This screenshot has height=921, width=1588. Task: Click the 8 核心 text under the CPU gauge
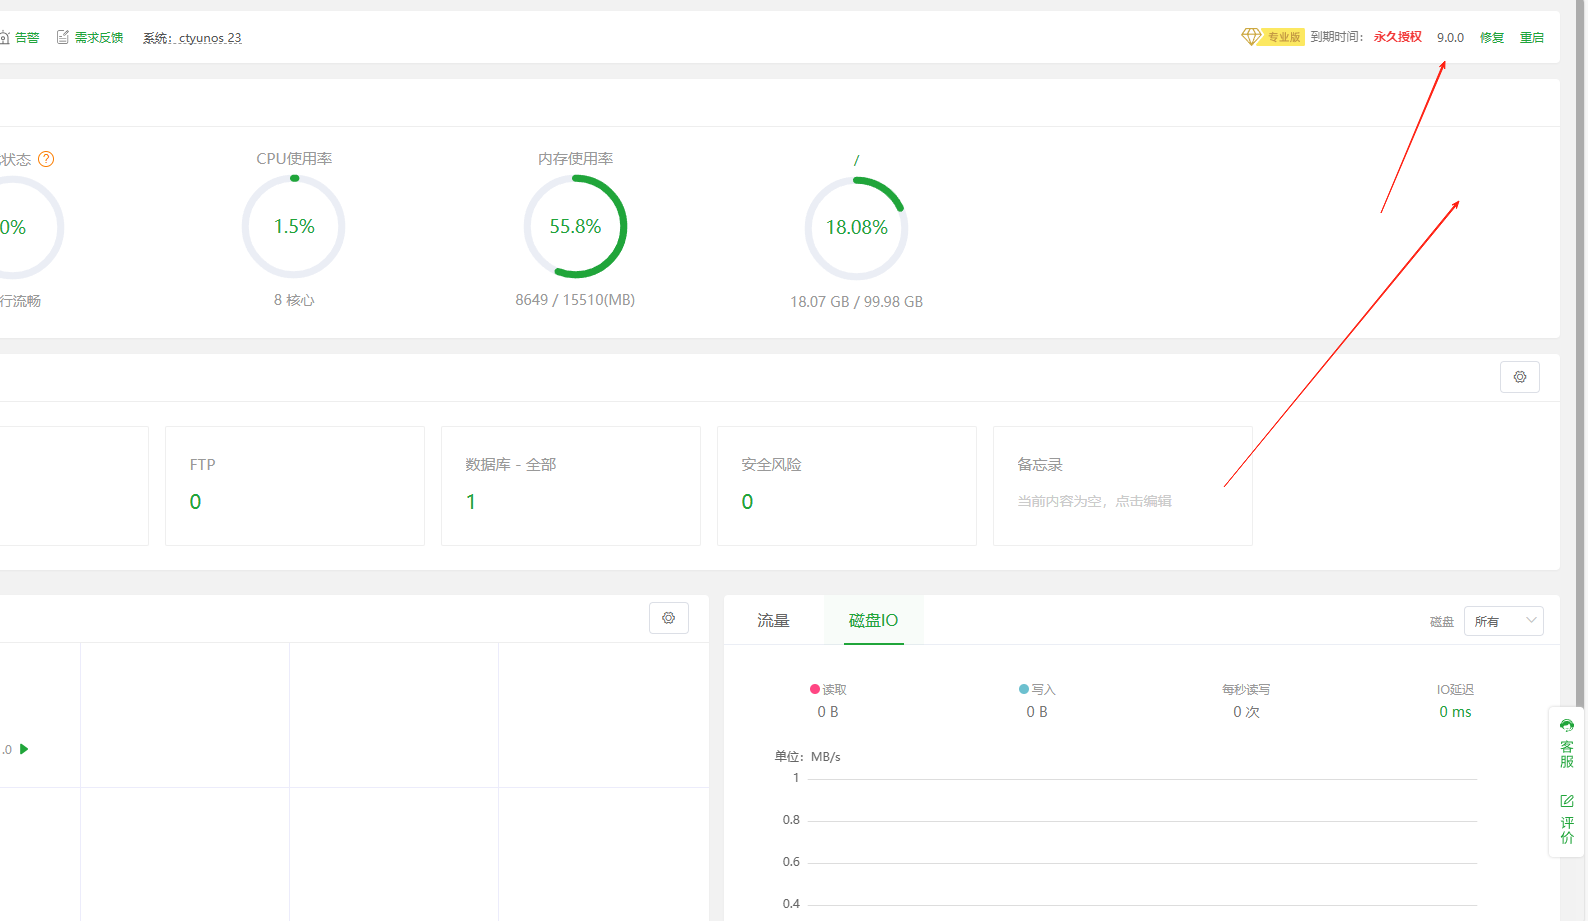pos(294,300)
